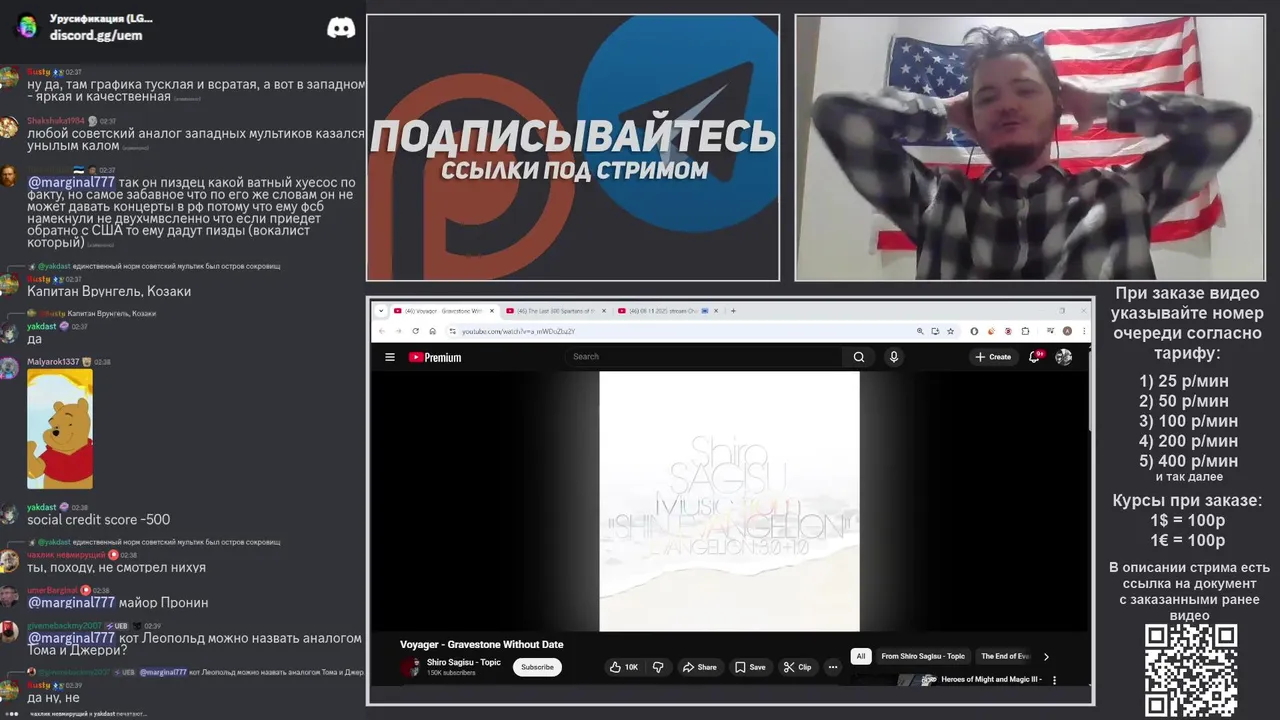1280x720 pixels.
Task: Open the tab search dropdown arrow
Action: coord(381,311)
